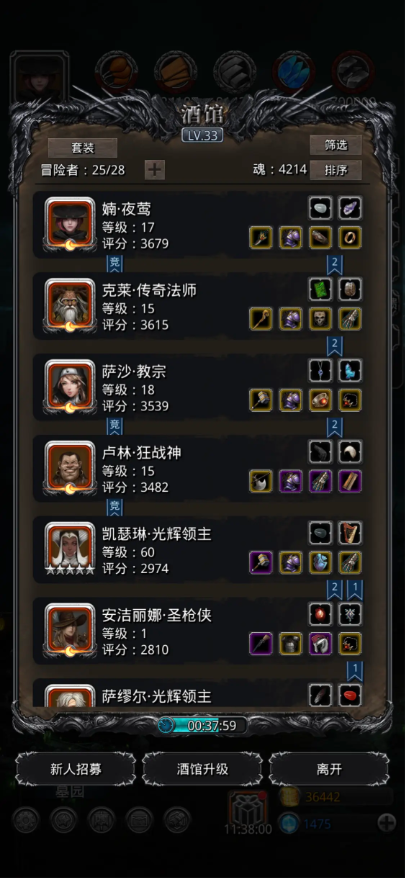405x878 pixels.
Task: Tap 凯瑟琳·光辉领主's harp item icon
Action: (x=350, y=533)
